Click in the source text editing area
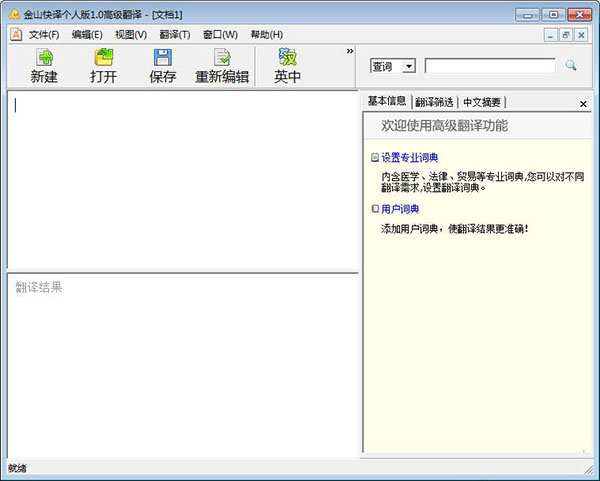Viewport: 600px width, 481px height. [x=180, y=180]
